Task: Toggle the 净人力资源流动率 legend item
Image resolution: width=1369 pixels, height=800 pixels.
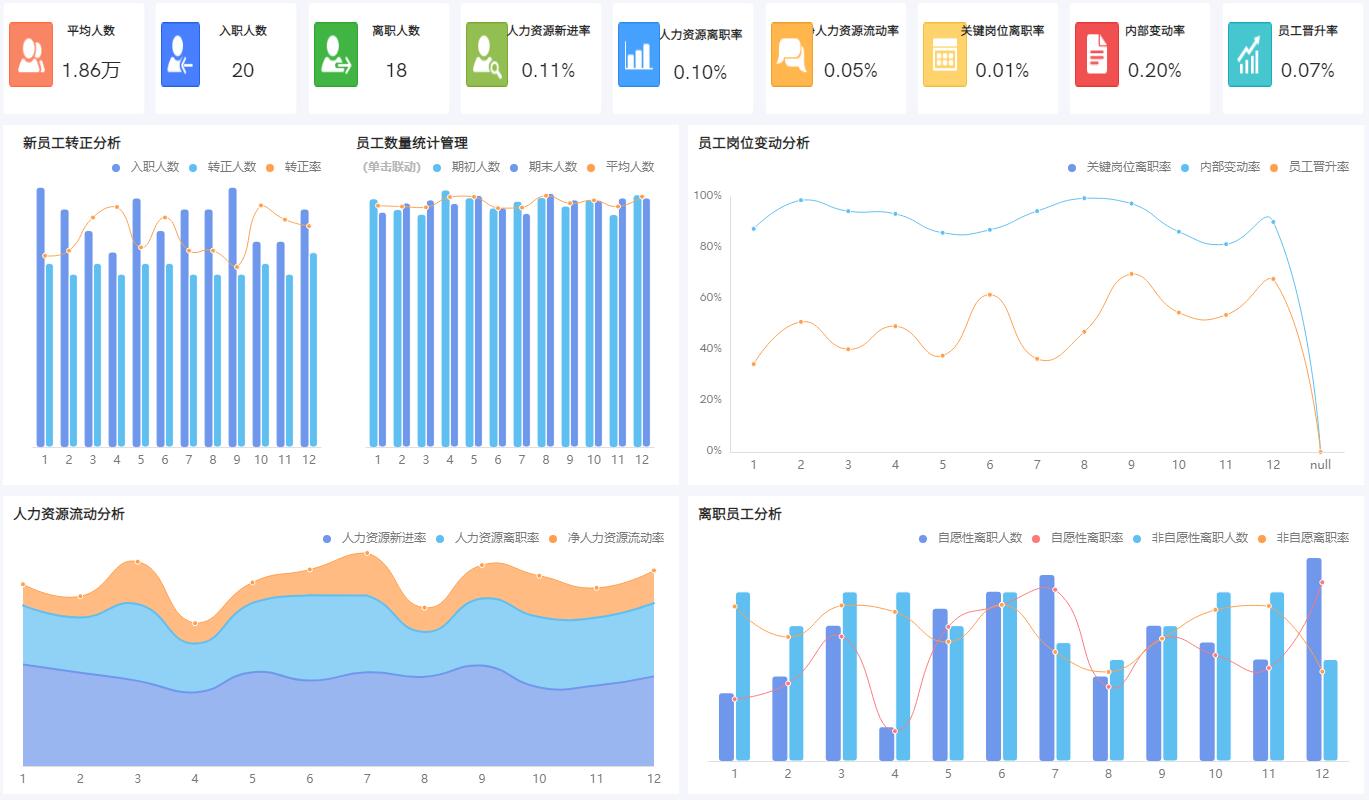Action: pos(614,537)
